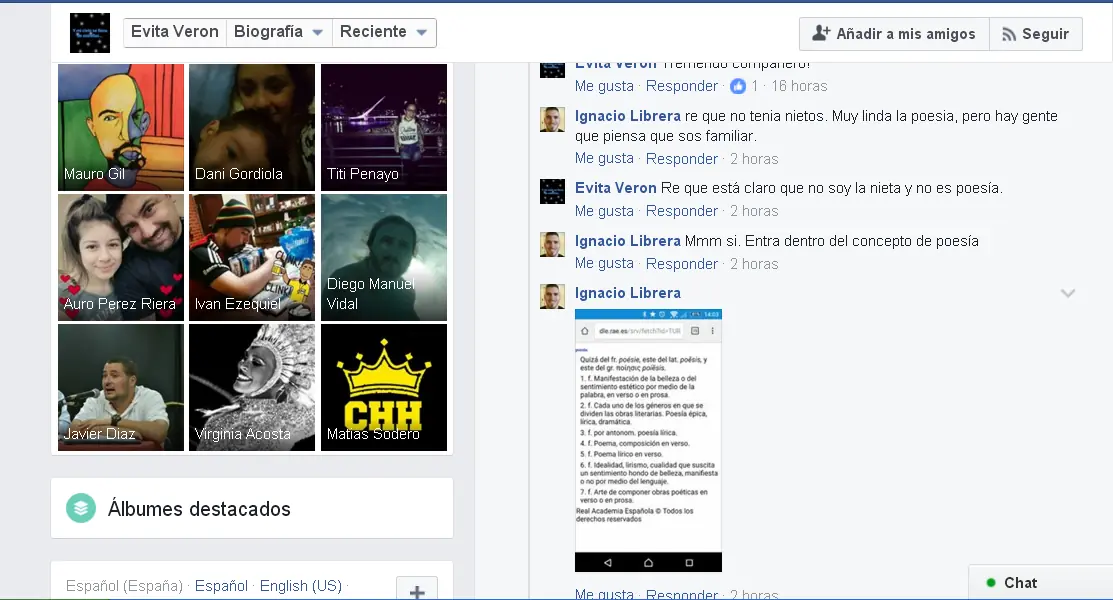The width and height of the screenshot is (1113, 600).
Task: Click Me gusta under Mmm si comment
Action: 604,263
